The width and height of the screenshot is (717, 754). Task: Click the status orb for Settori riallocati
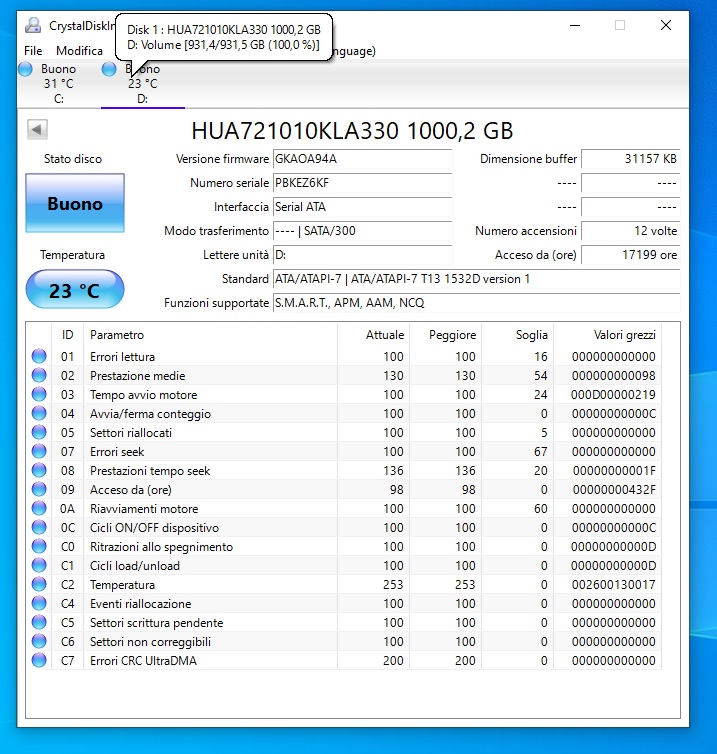[39, 432]
